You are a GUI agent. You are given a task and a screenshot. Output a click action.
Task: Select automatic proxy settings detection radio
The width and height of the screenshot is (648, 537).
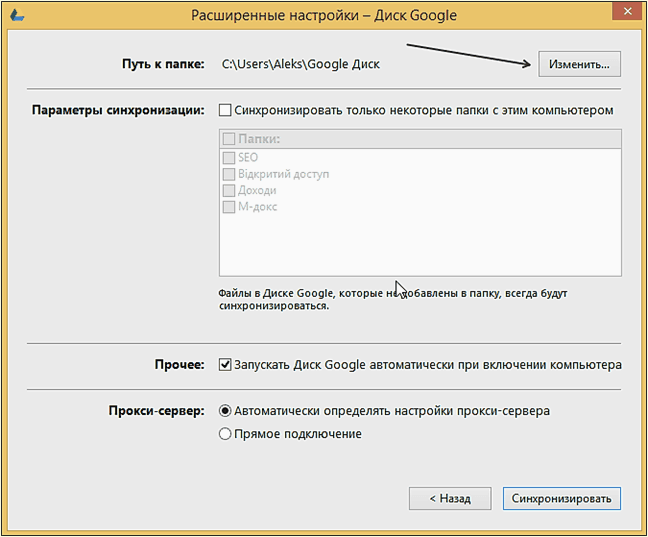click(225, 411)
